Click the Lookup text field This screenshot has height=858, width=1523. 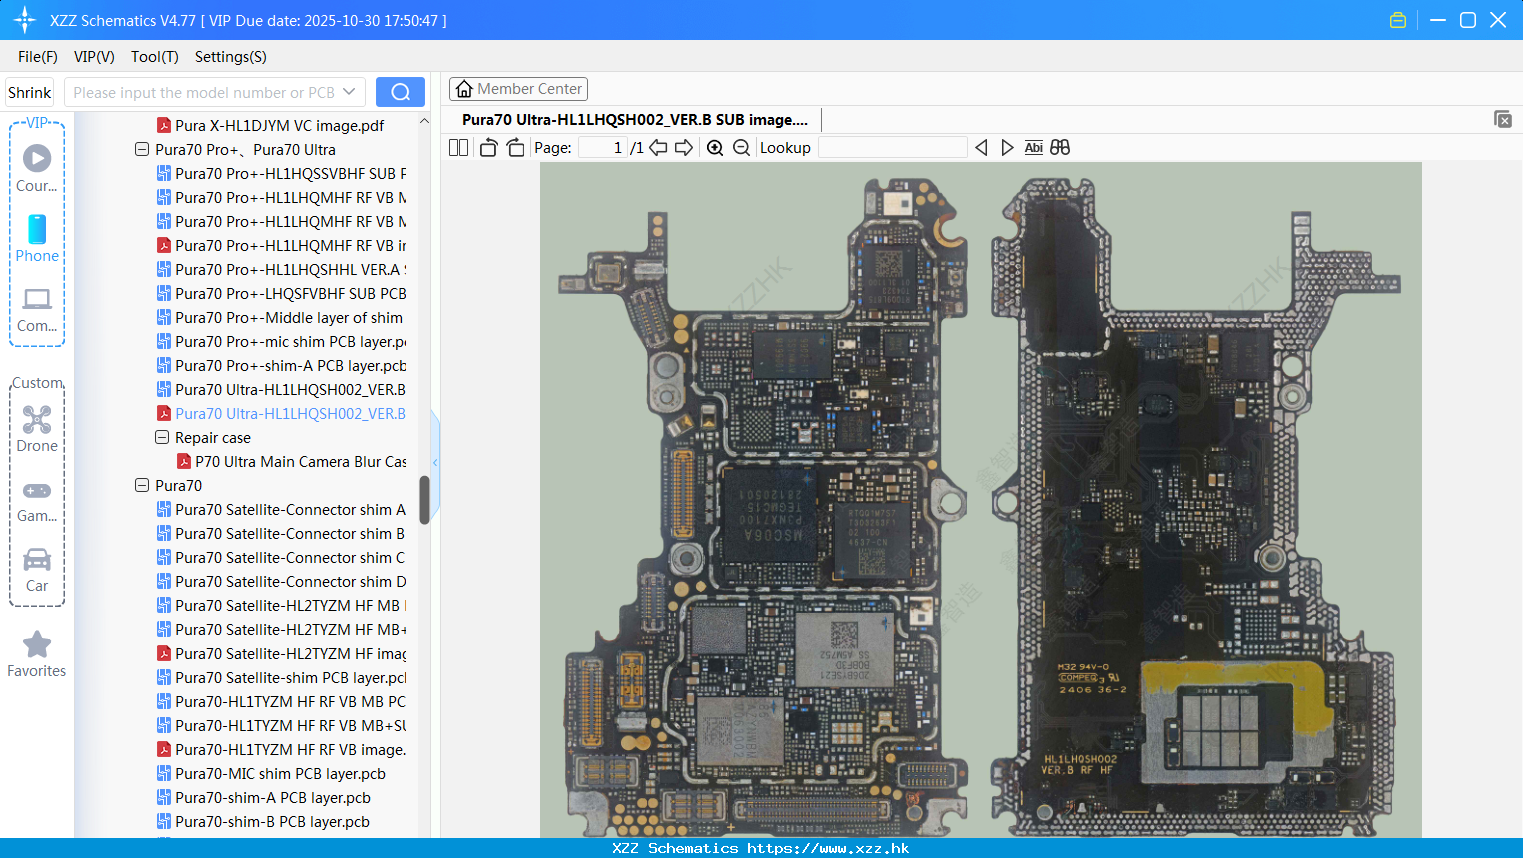click(892, 147)
